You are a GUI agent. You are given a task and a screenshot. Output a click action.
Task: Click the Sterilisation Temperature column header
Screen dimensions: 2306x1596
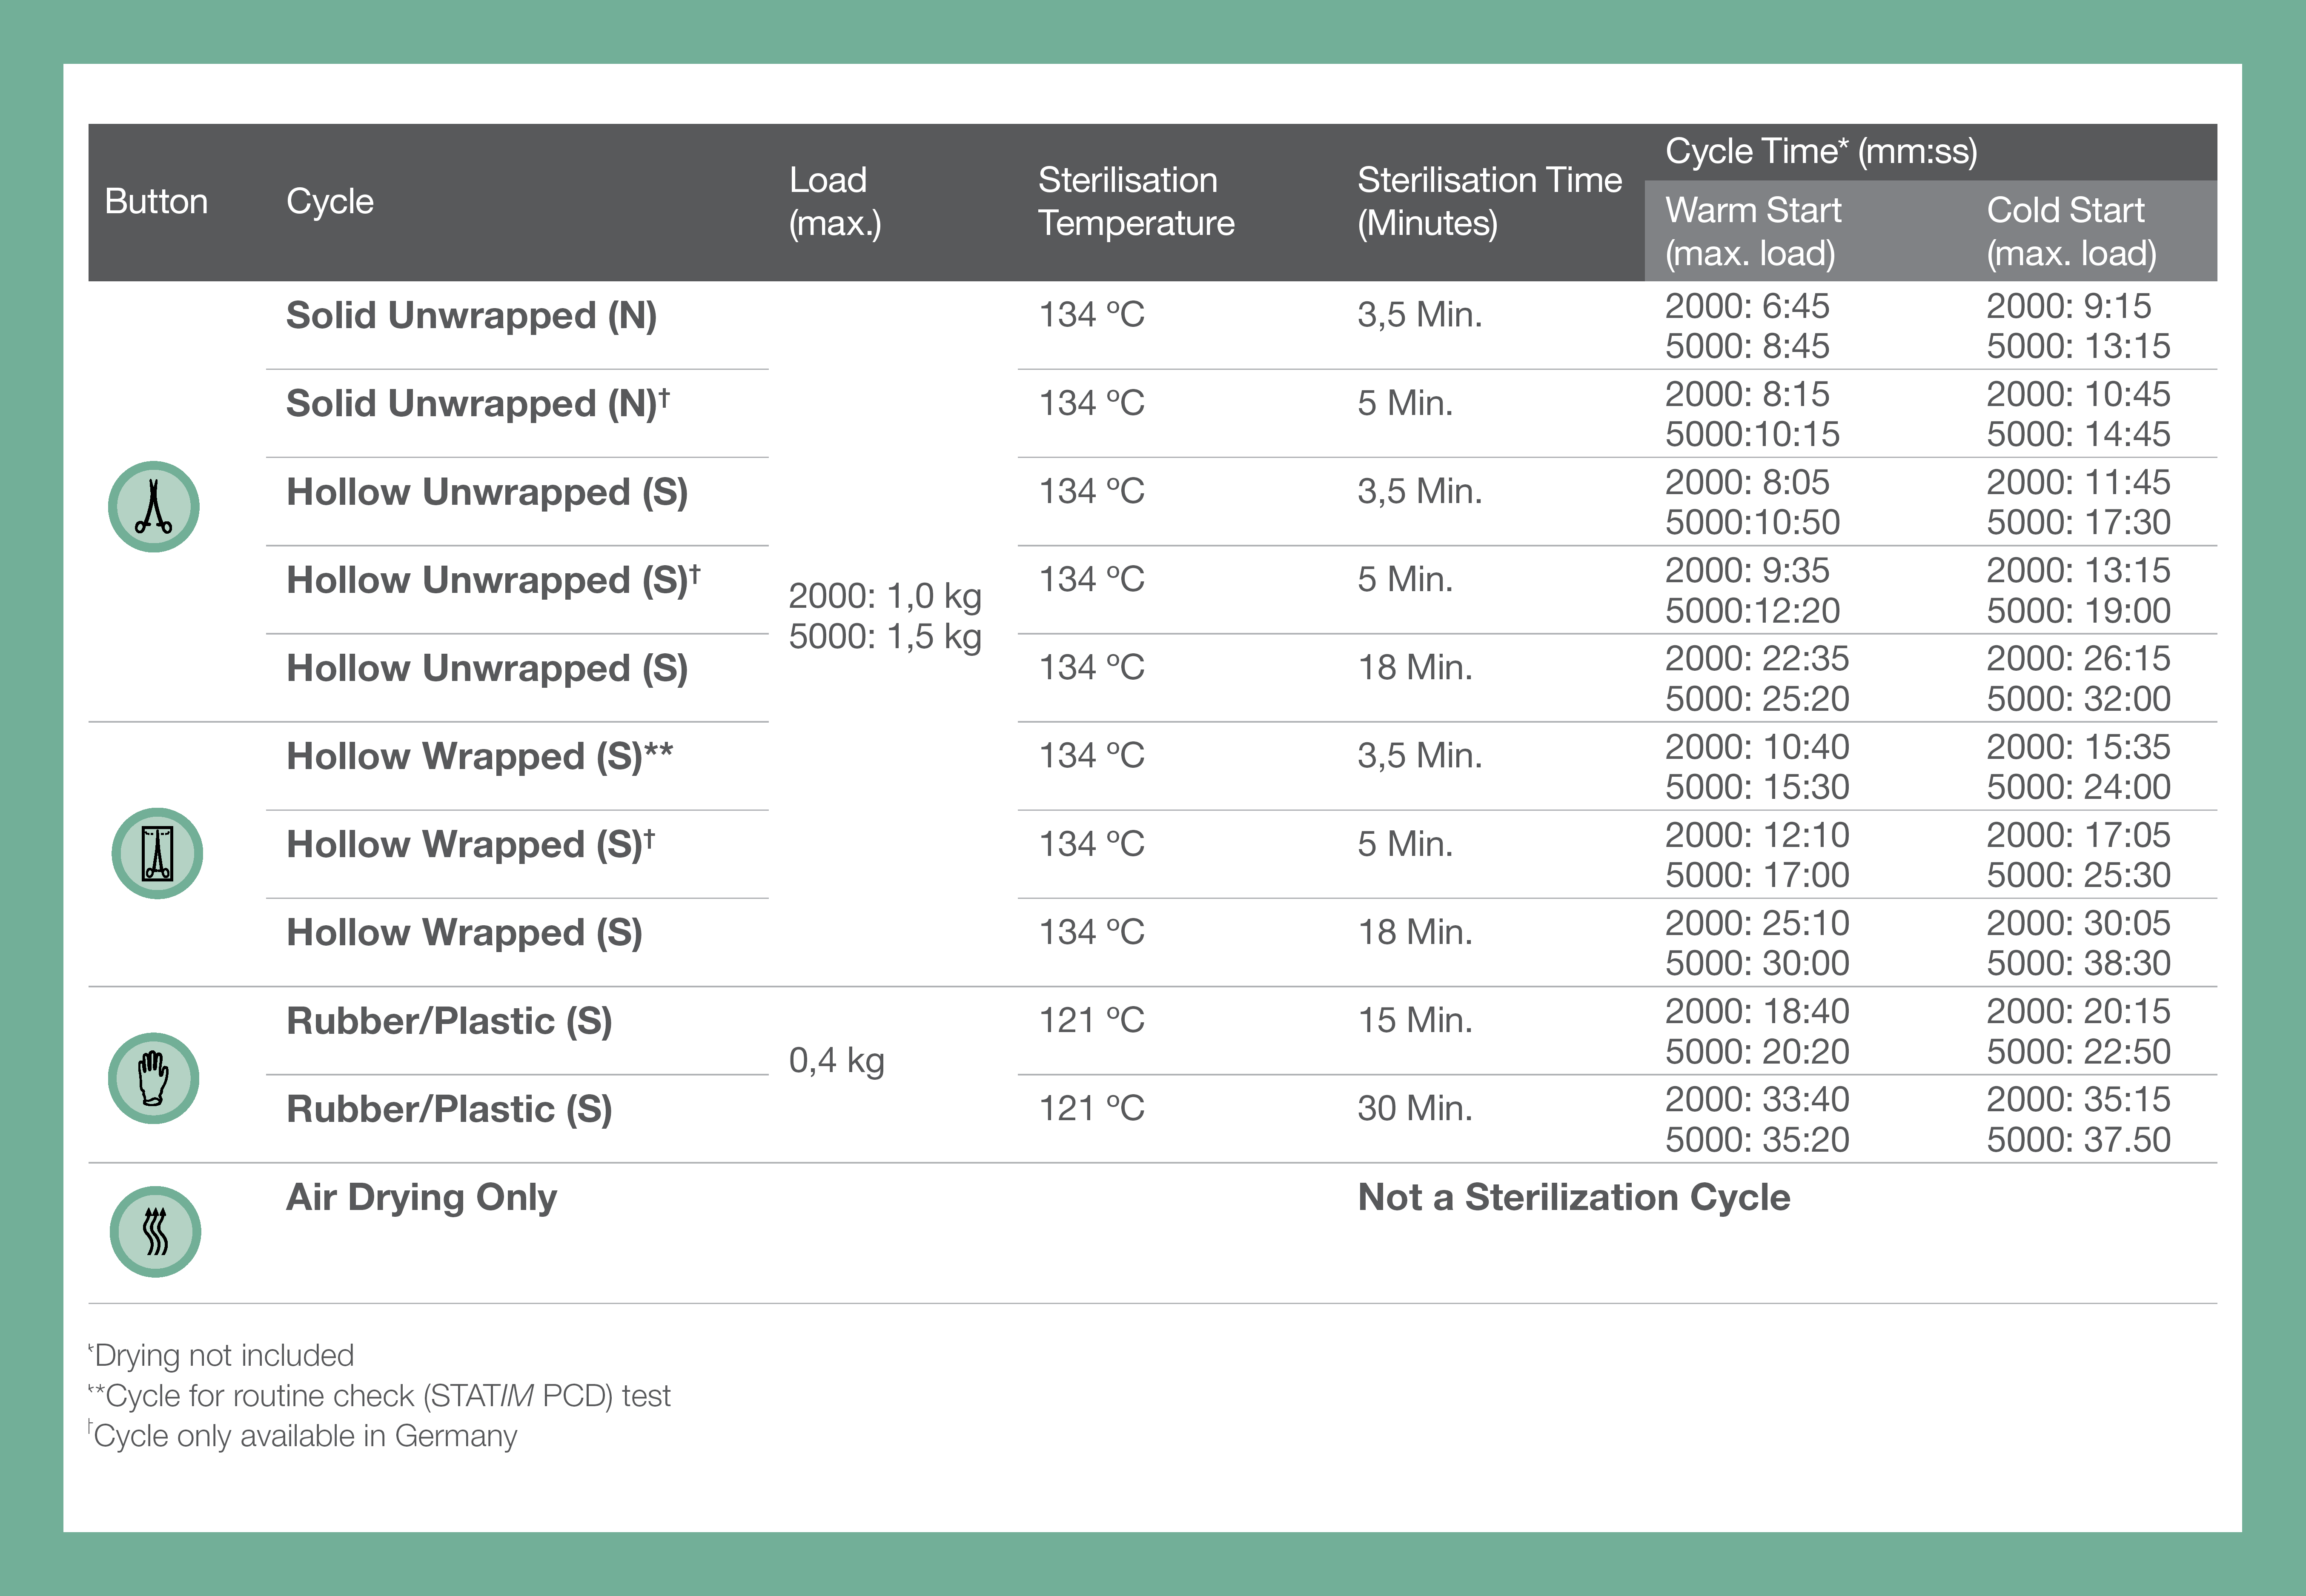pos(1136,201)
